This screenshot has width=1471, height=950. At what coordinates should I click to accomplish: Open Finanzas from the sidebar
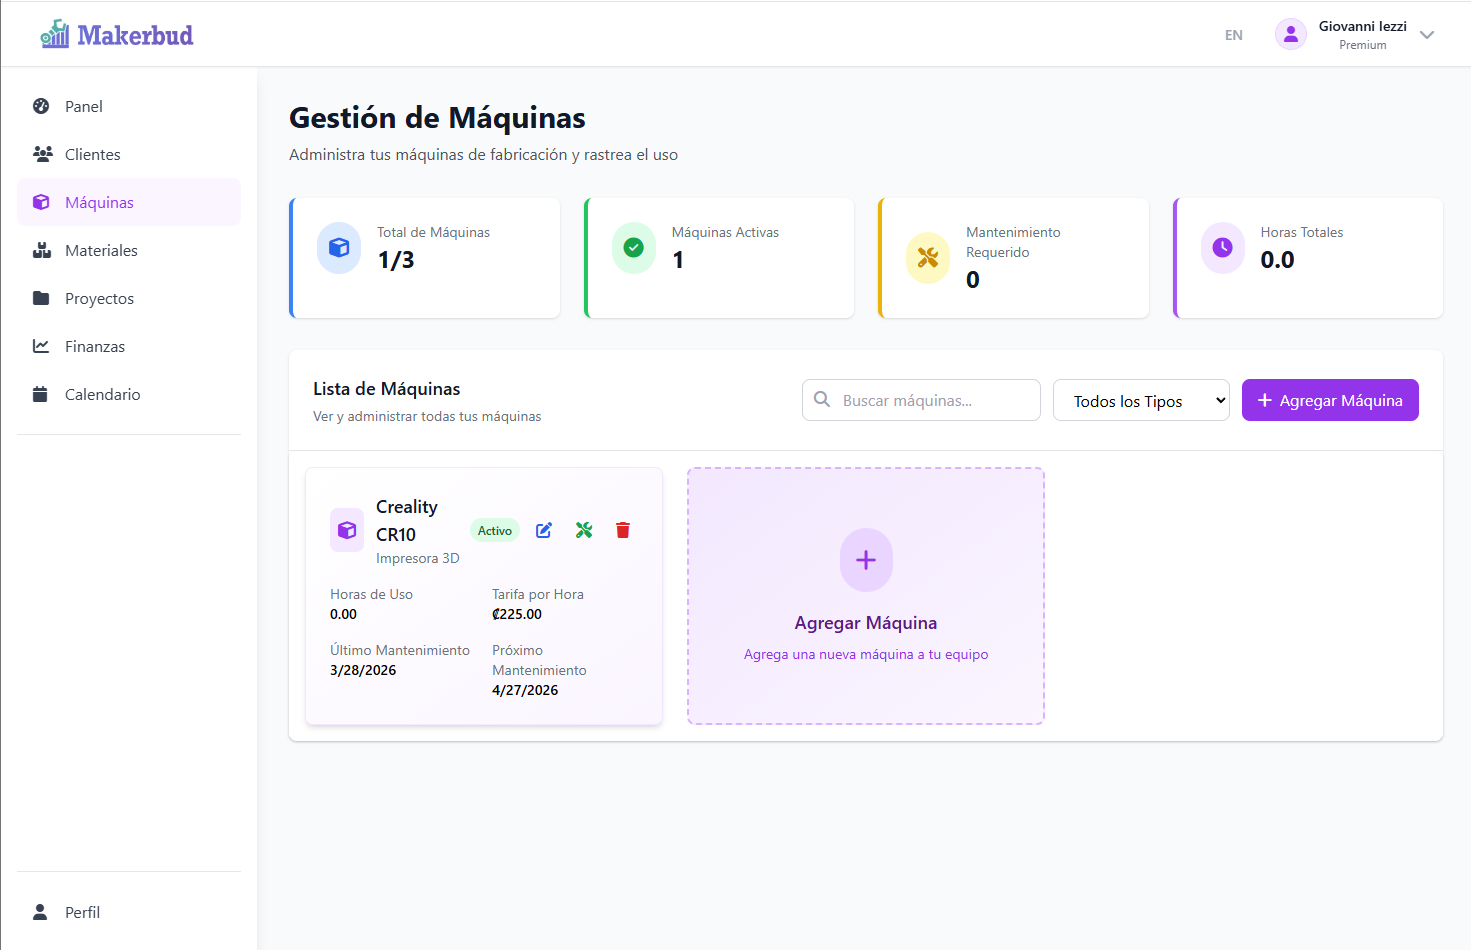pyautogui.click(x=94, y=346)
